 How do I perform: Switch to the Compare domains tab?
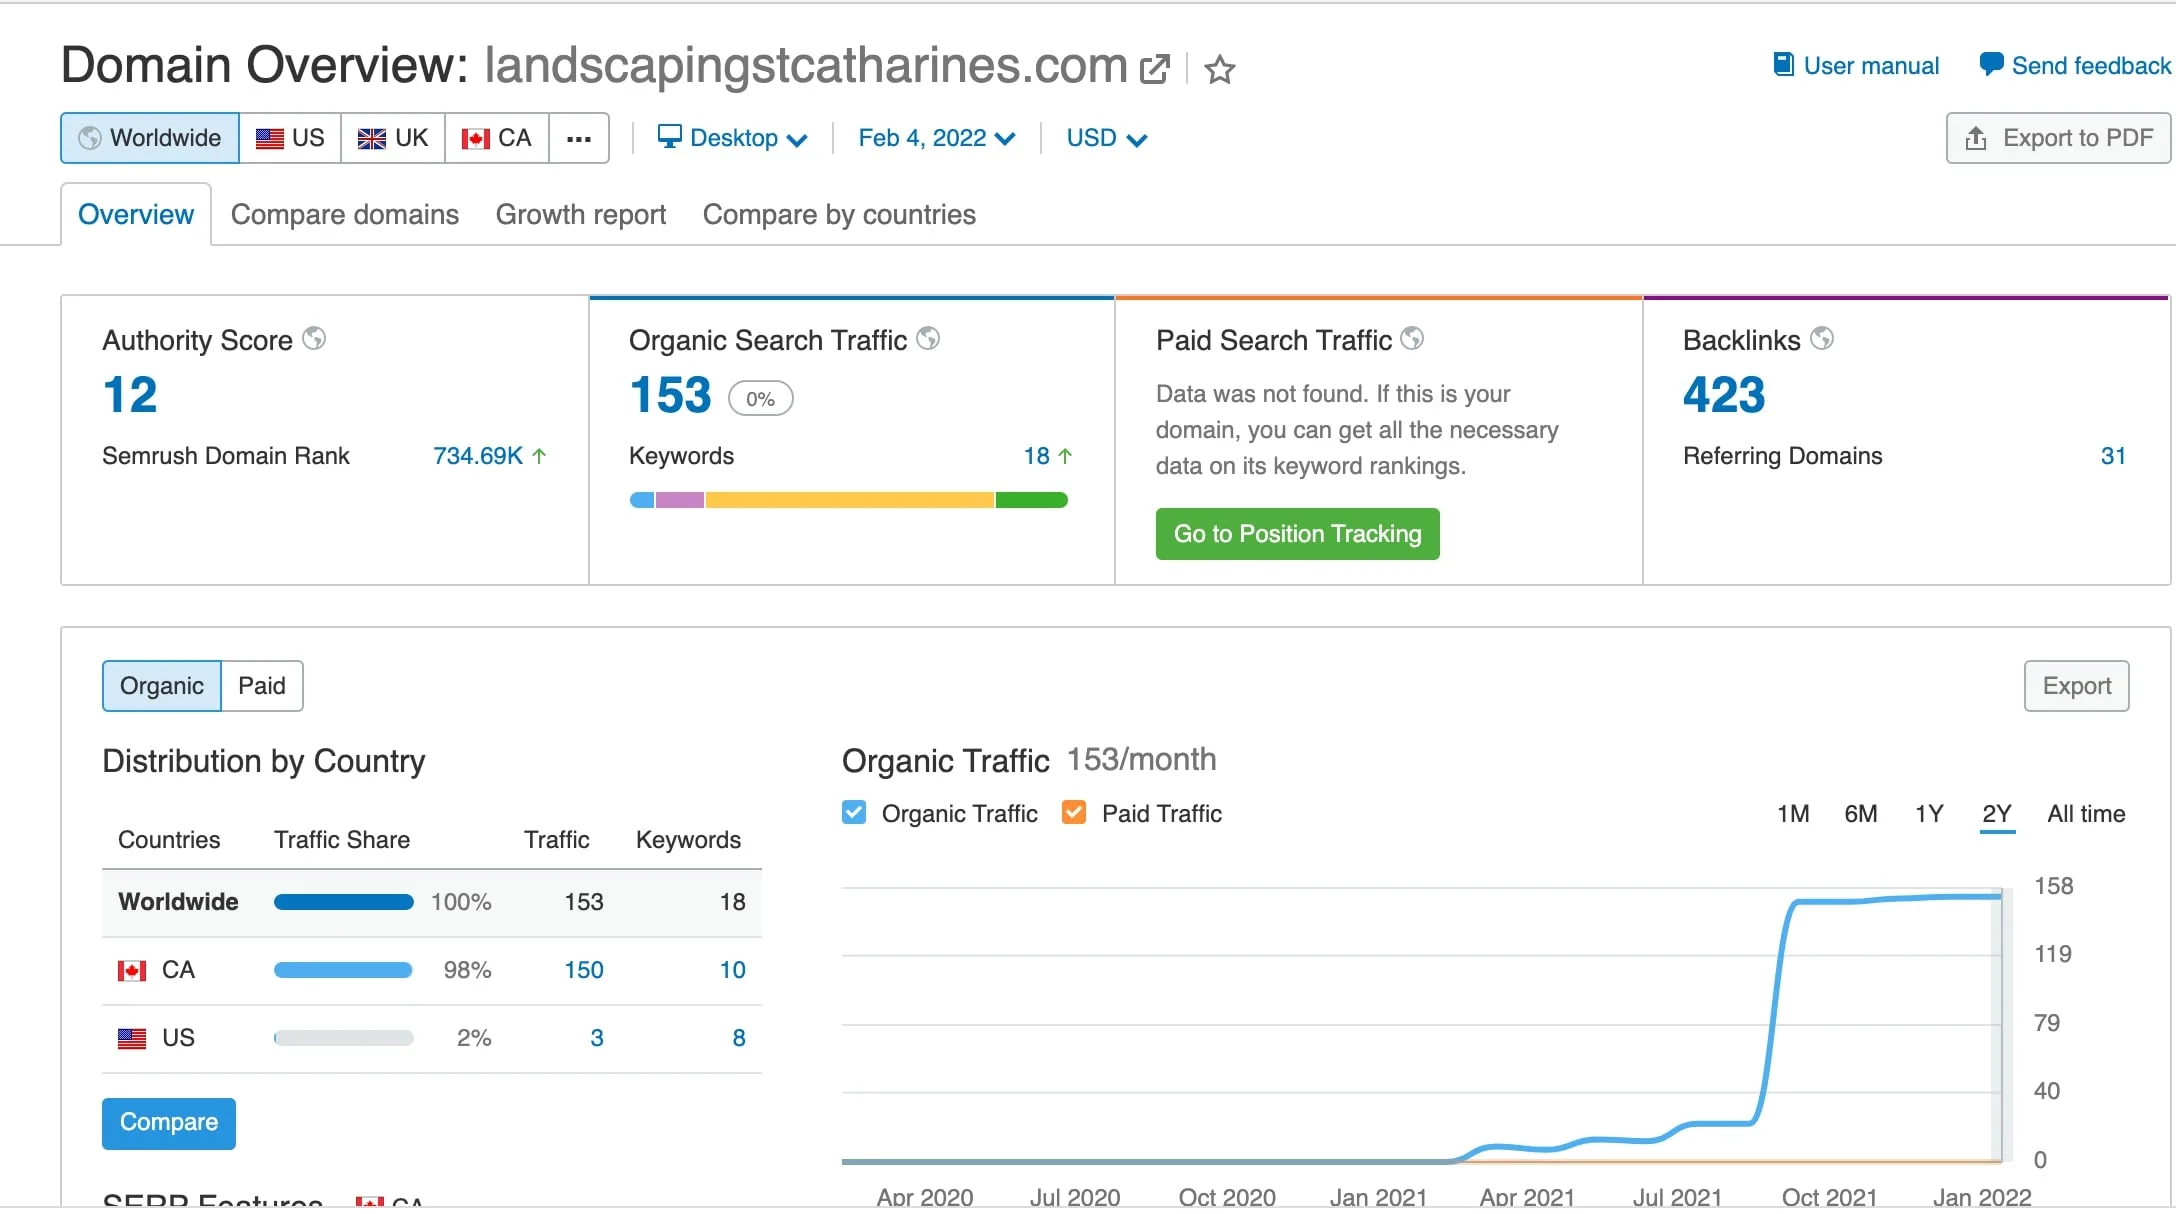[345, 215]
